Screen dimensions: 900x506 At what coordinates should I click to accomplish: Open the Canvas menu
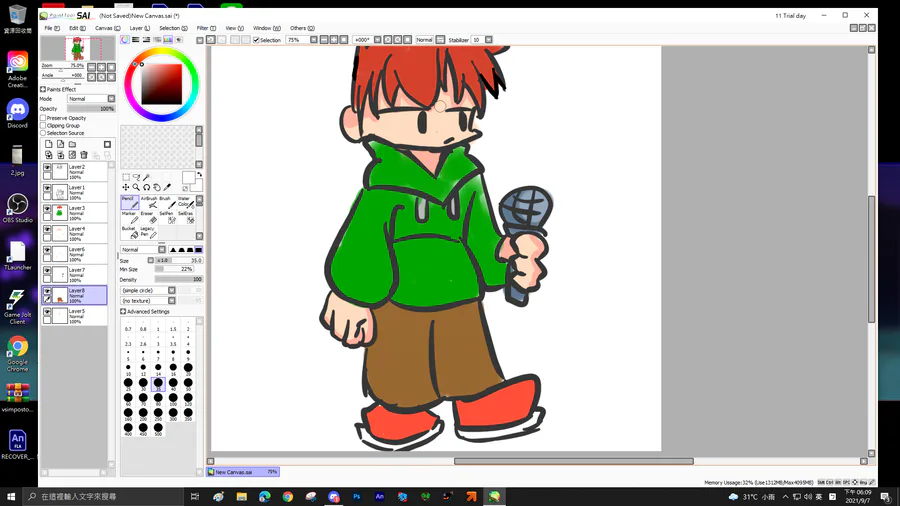(x=107, y=28)
